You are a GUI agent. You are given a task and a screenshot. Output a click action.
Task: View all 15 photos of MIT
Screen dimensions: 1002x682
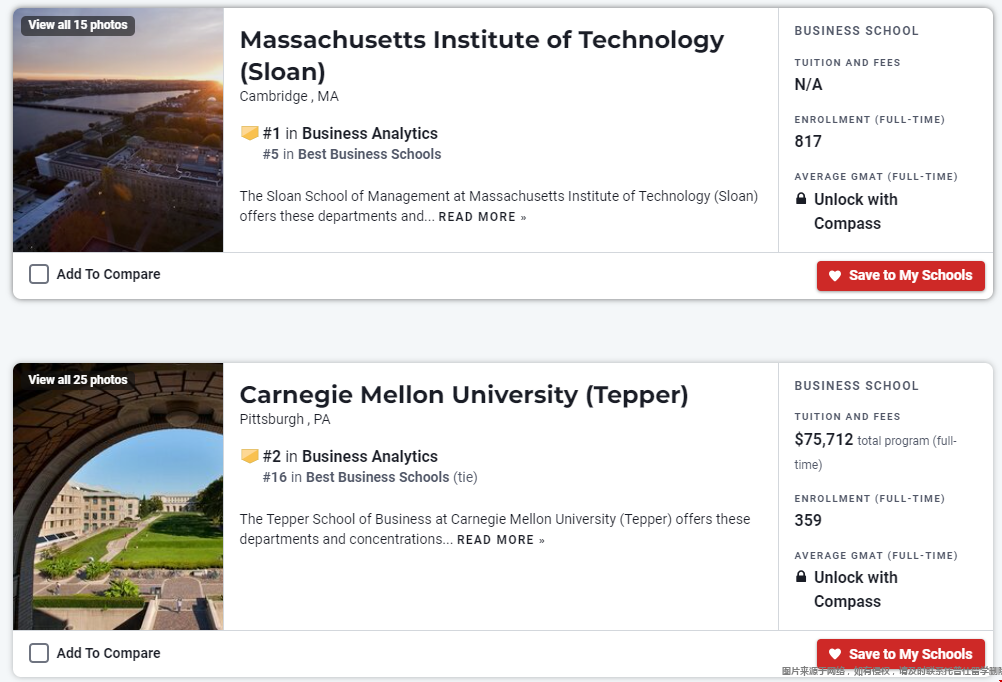[78, 25]
